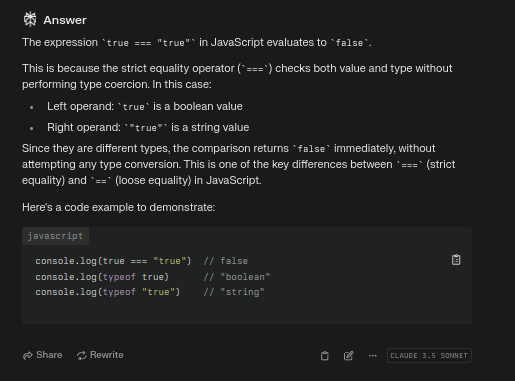This screenshot has width=515, height=381.
Task: Edit the query with pencil icon
Action: 349,356
